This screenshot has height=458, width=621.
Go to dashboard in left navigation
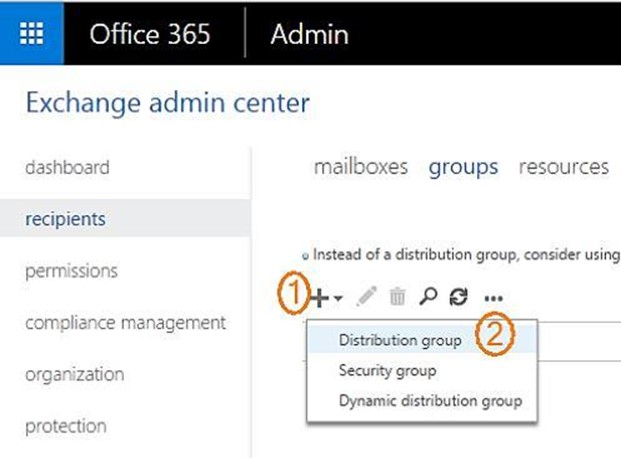tap(67, 167)
